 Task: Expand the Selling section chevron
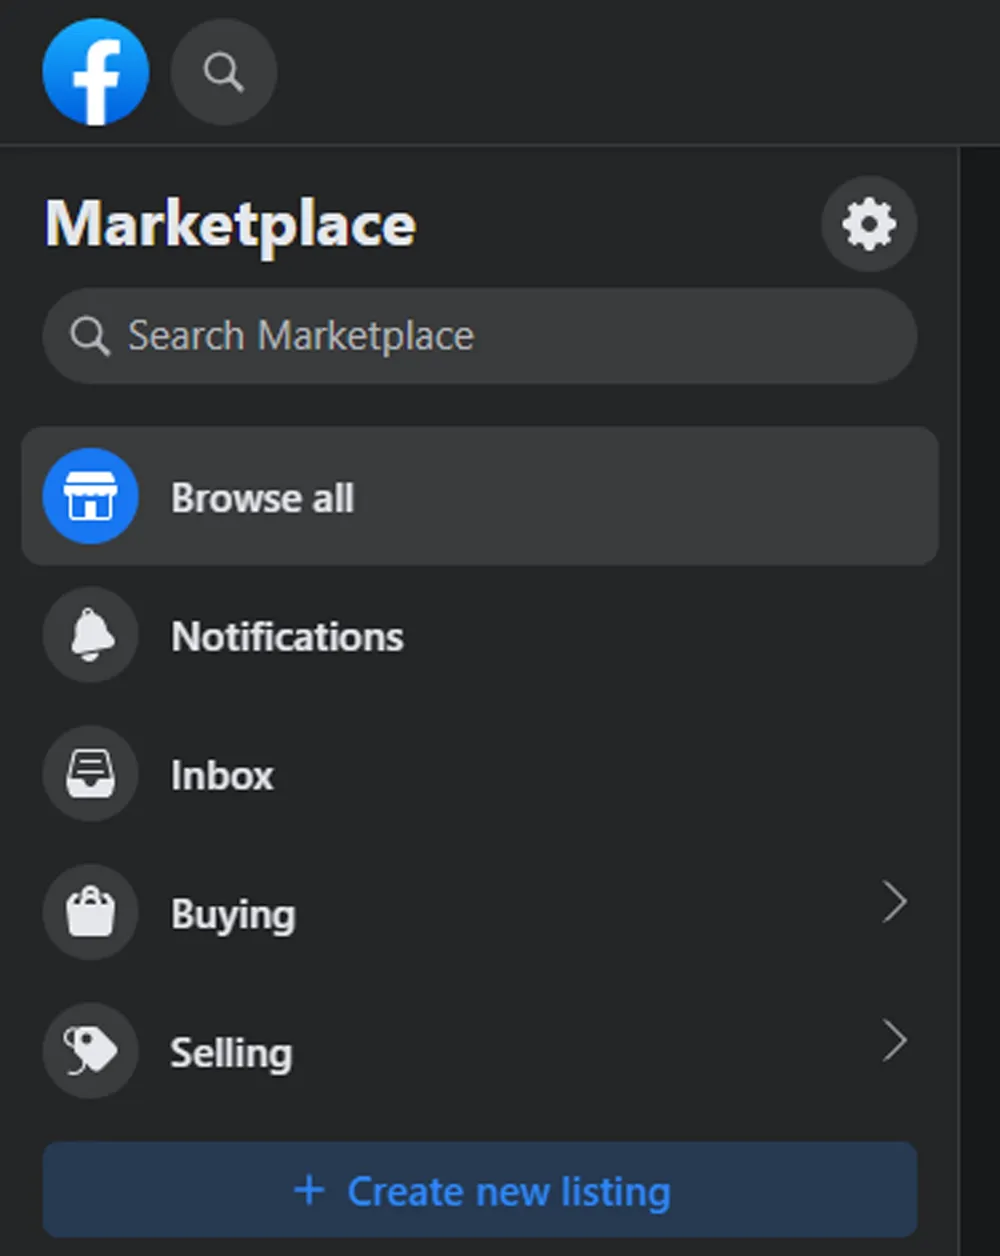(x=895, y=1041)
